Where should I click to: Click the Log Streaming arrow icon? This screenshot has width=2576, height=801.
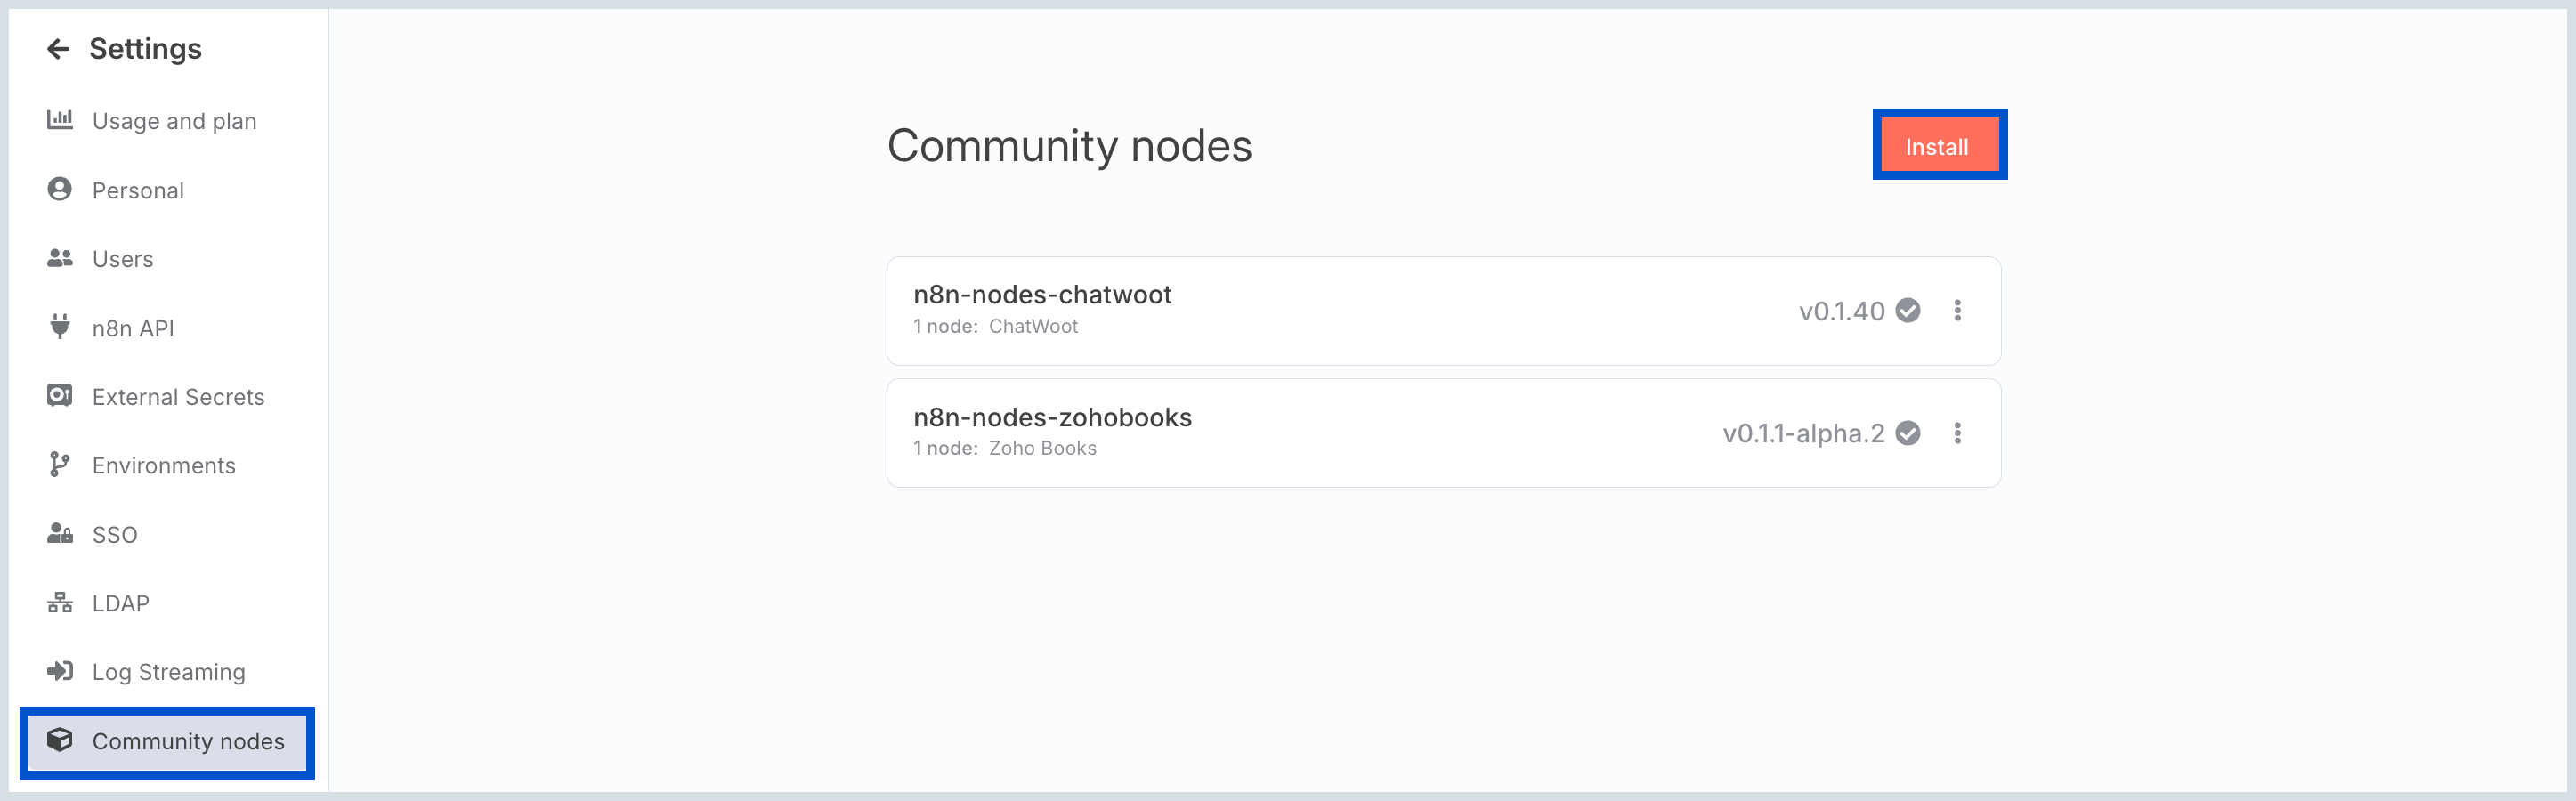click(x=60, y=671)
